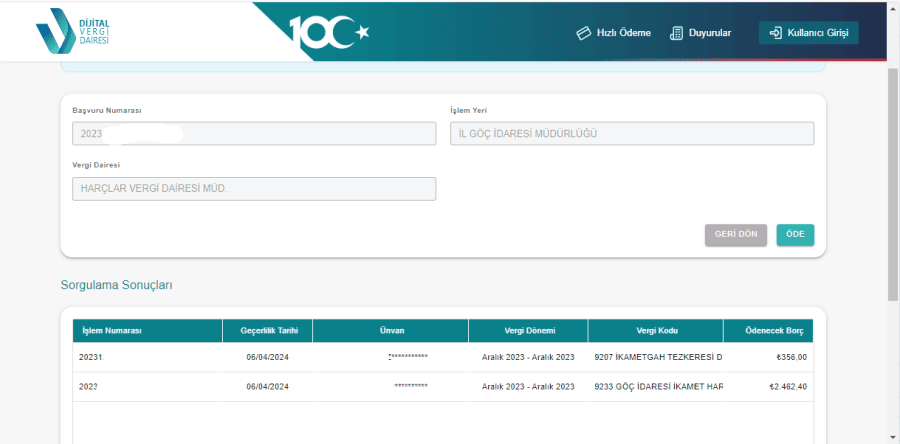The width and height of the screenshot is (900, 444).
Task: Select the 9233 Göç İdaresi İkamet row
Action: click(657, 387)
